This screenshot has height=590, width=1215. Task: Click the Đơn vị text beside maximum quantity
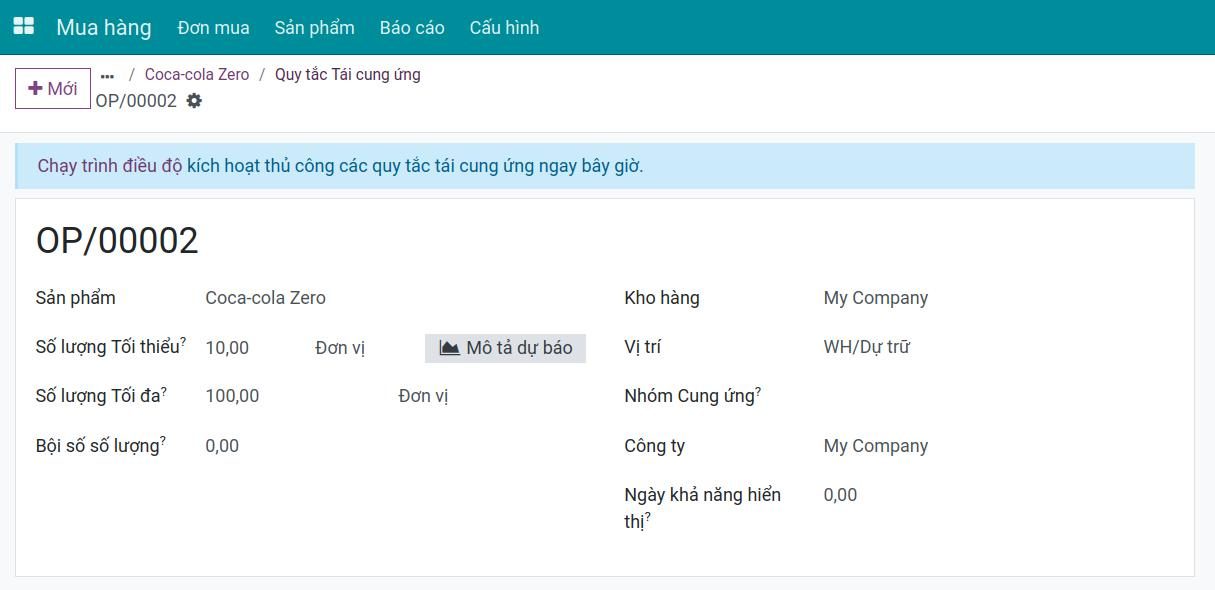pos(423,396)
